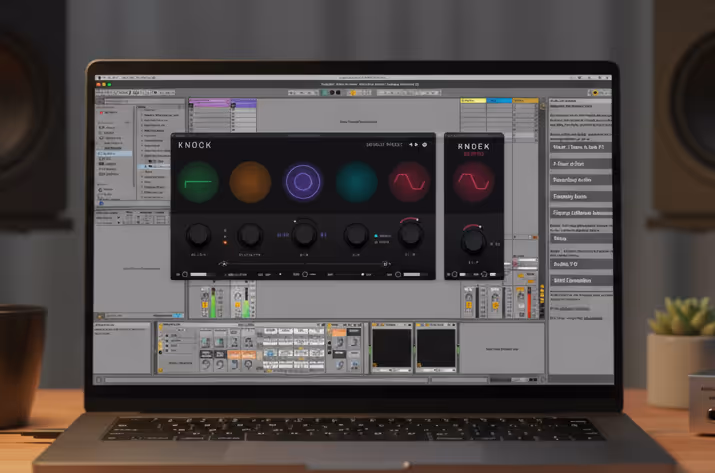The image size is (715, 473).
Task: Select the orange-lit mode dot beside the first knob
Action: (225, 243)
